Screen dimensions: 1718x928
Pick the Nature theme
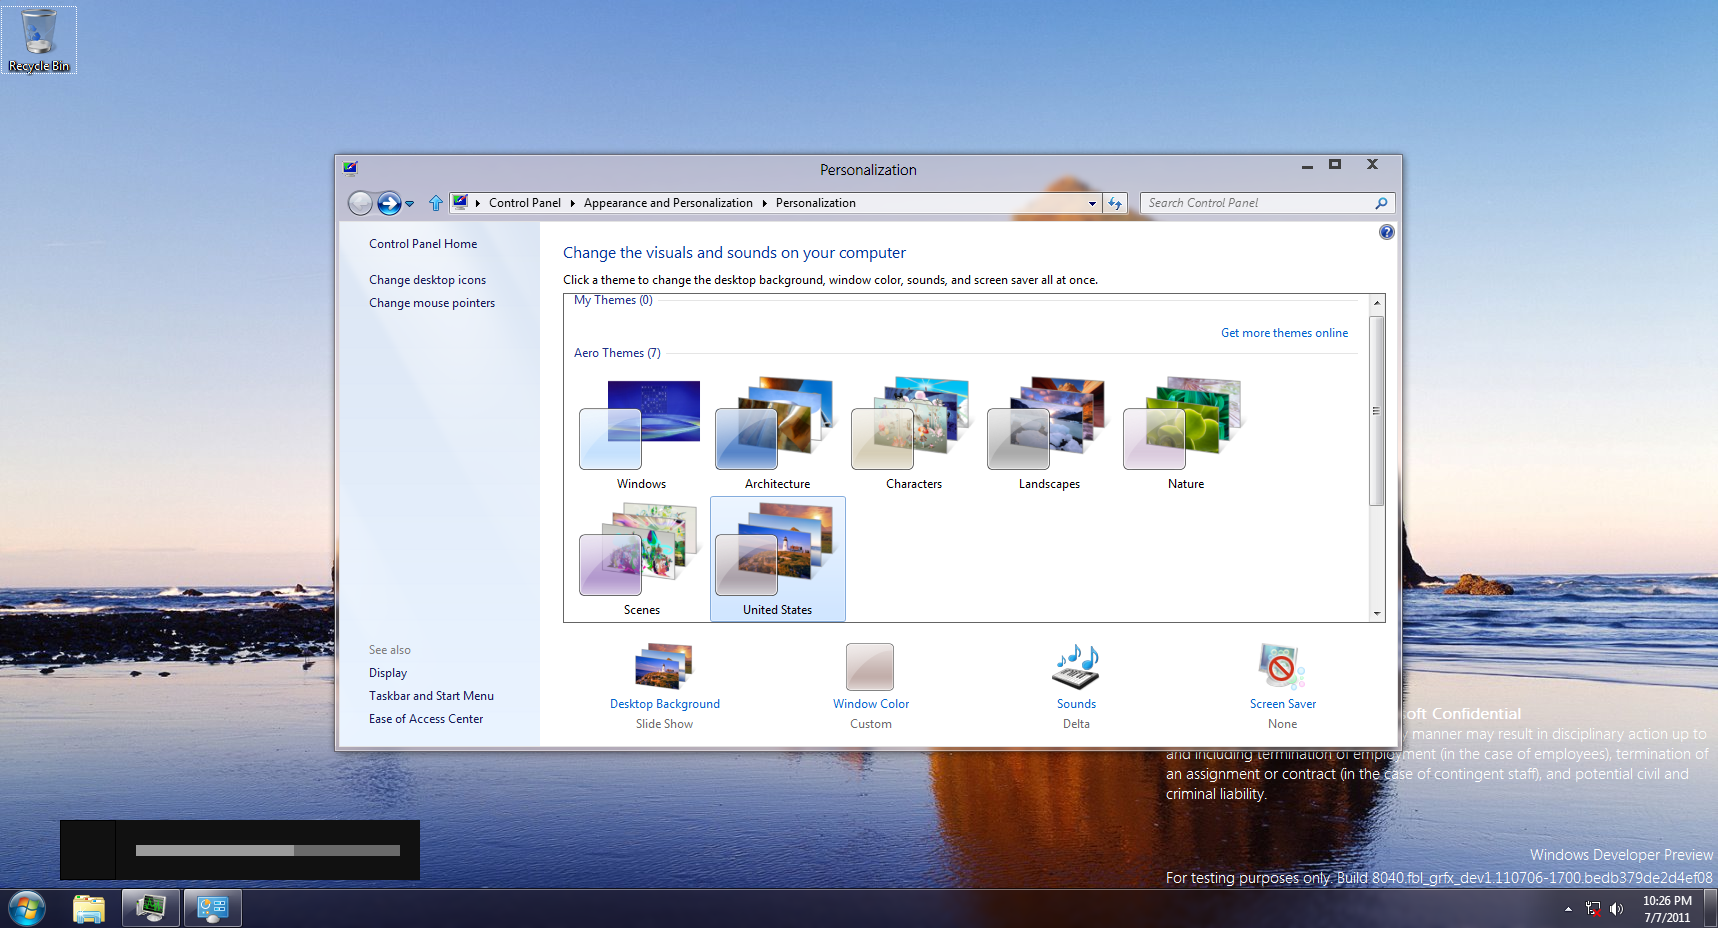pos(1185,434)
